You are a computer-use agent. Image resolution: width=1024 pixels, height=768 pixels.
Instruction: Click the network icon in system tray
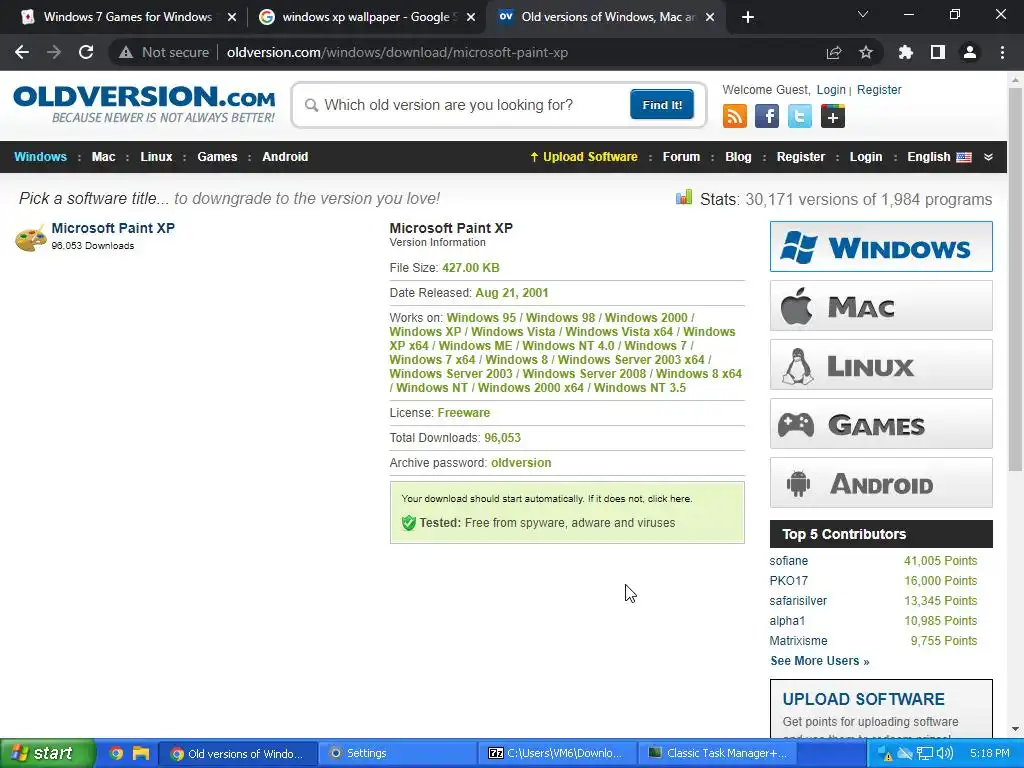pos(925,753)
